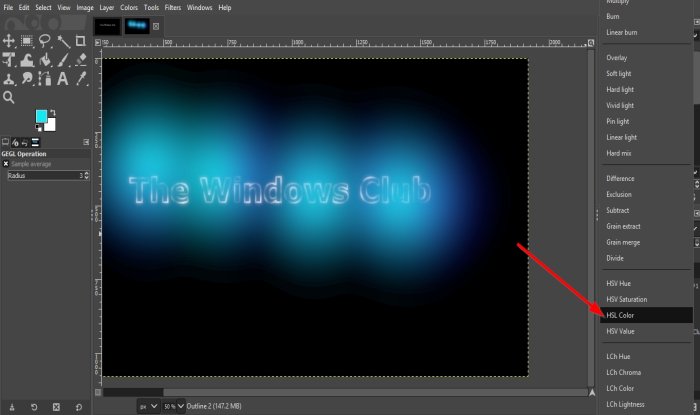Open the Help menu
The width and height of the screenshot is (700, 415).
225,8
